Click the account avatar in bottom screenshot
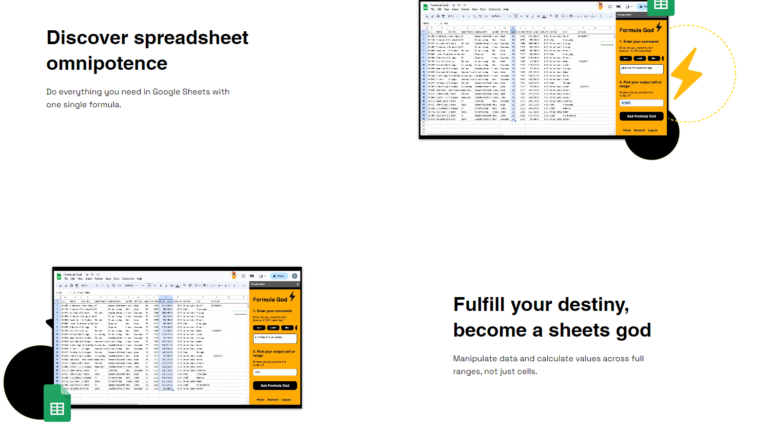The height and width of the screenshot is (431, 768). 295,276
